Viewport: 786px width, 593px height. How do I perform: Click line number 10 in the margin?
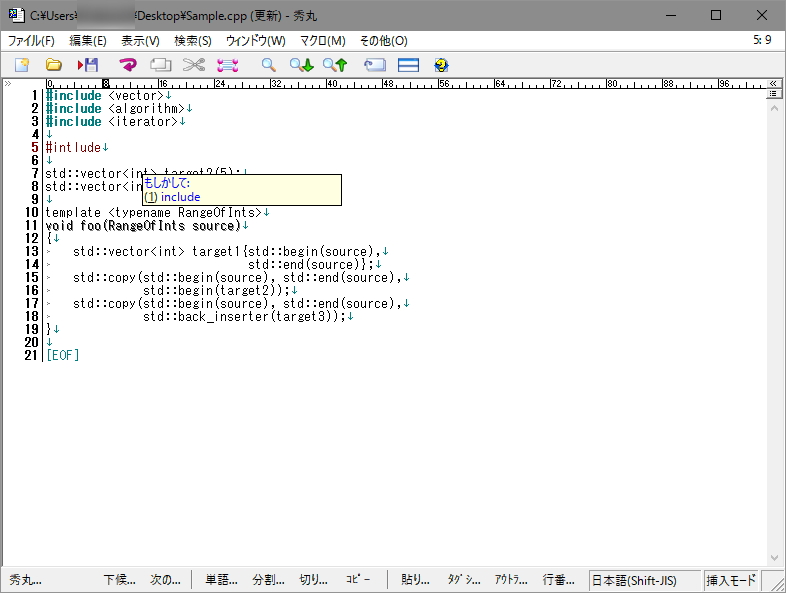click(31, 213)
